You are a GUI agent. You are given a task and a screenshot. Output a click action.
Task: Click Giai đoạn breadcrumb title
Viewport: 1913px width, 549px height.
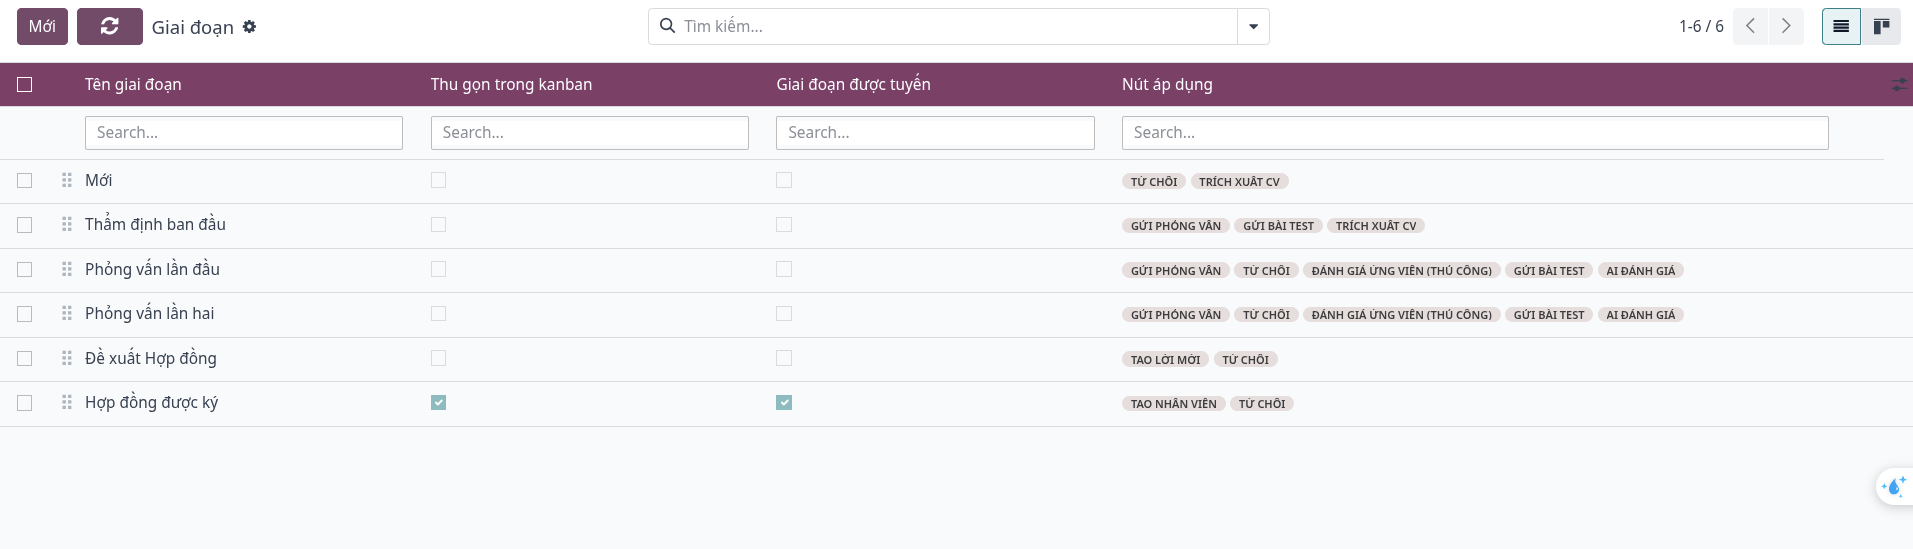(x=193, y=28)
